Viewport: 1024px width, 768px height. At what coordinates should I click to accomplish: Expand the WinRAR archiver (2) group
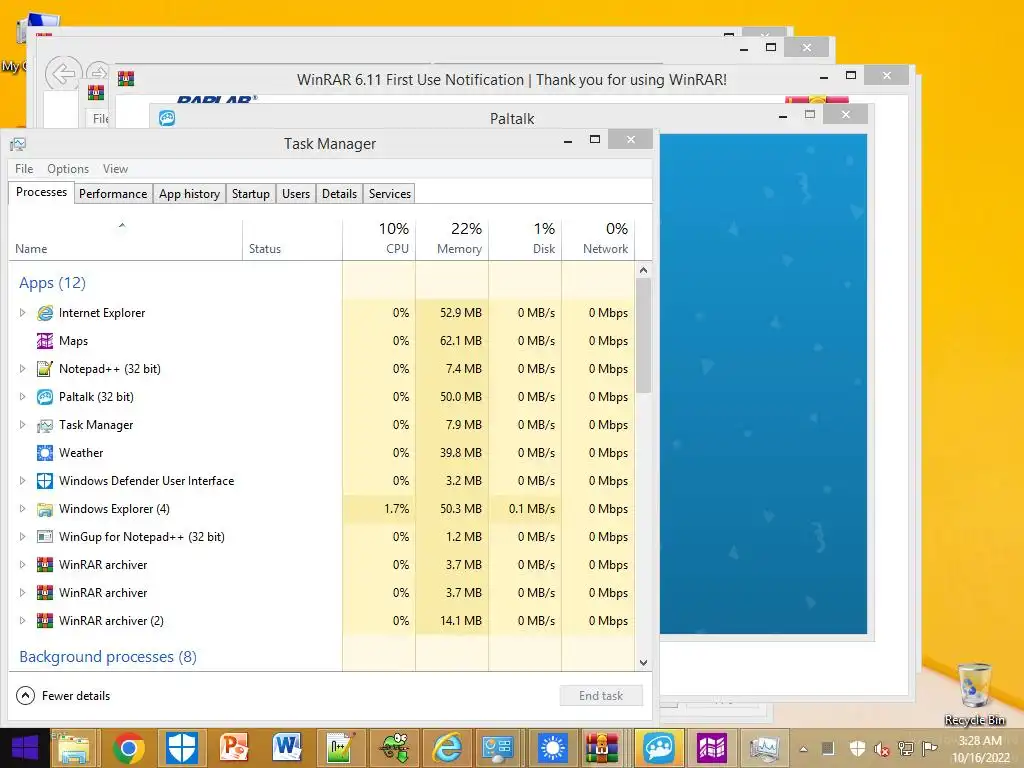pyautogui.click(x=22, y=620)
